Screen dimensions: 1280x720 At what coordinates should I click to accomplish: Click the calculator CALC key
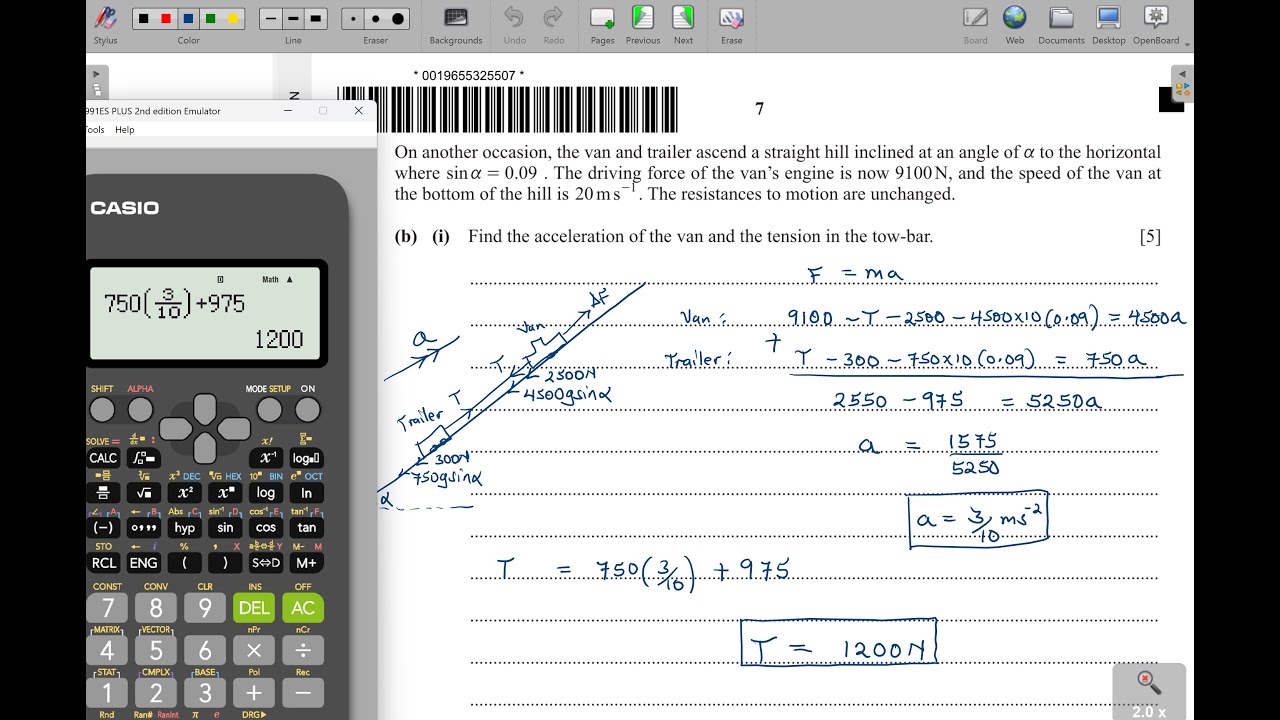[103, 458]
